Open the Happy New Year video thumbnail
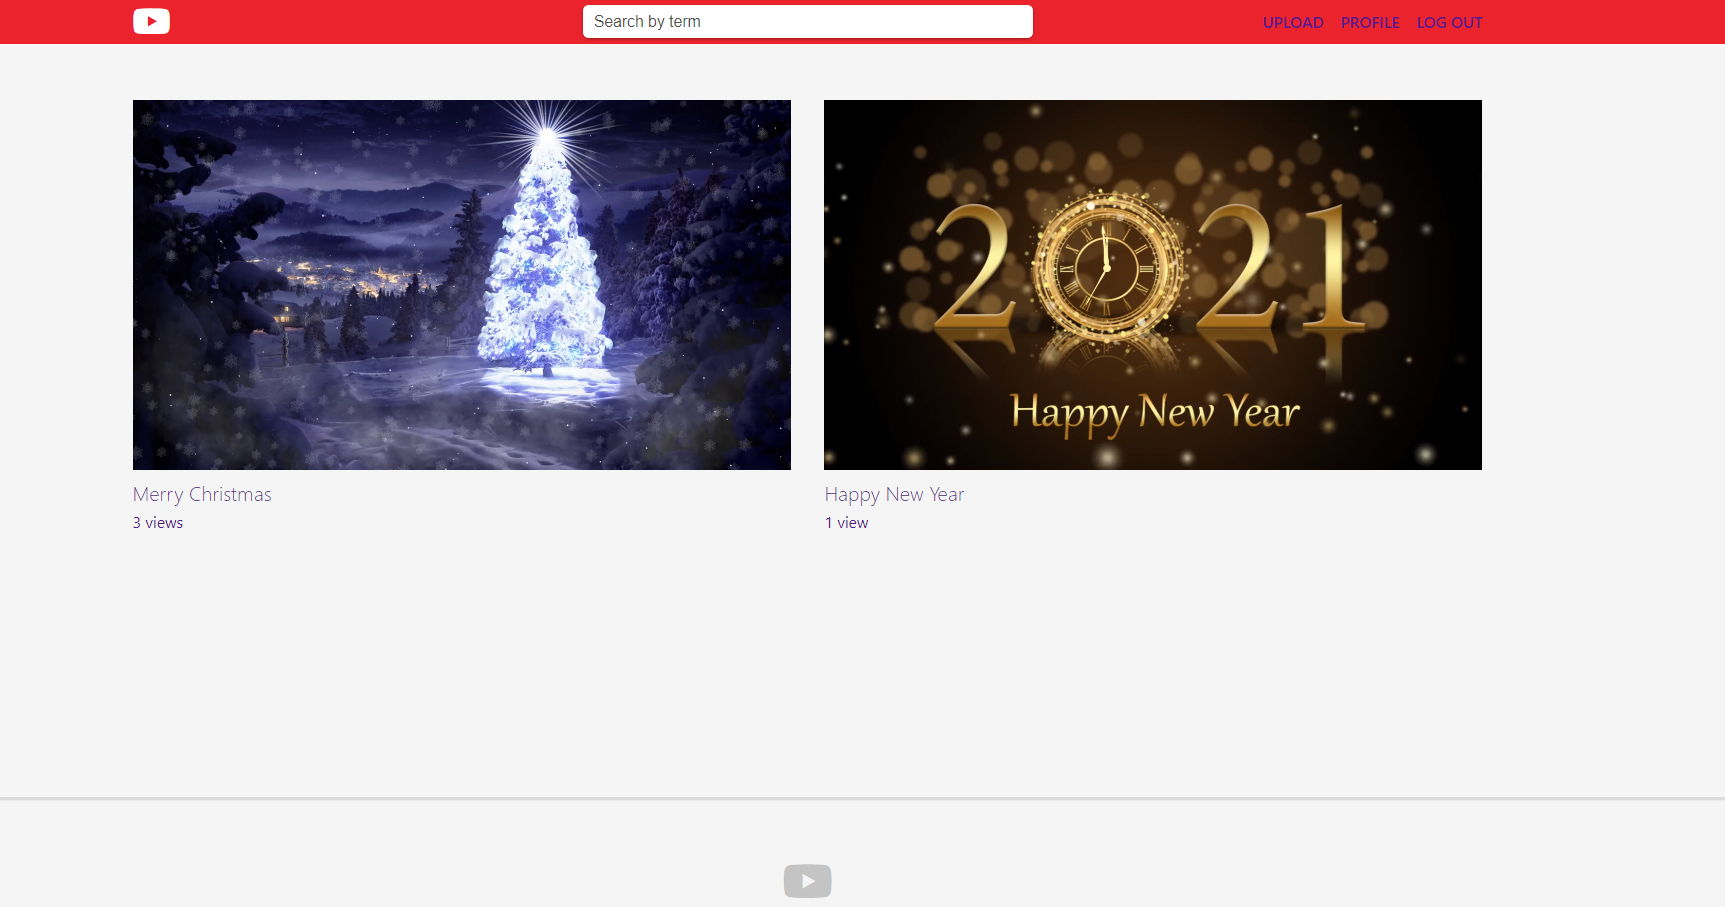 pyautogui.click(x=1152, y=284)
